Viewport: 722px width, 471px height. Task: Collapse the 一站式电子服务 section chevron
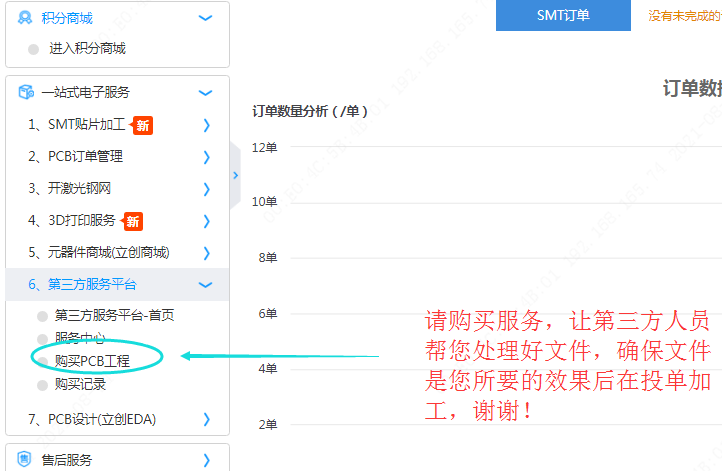[x=206, y=93]
